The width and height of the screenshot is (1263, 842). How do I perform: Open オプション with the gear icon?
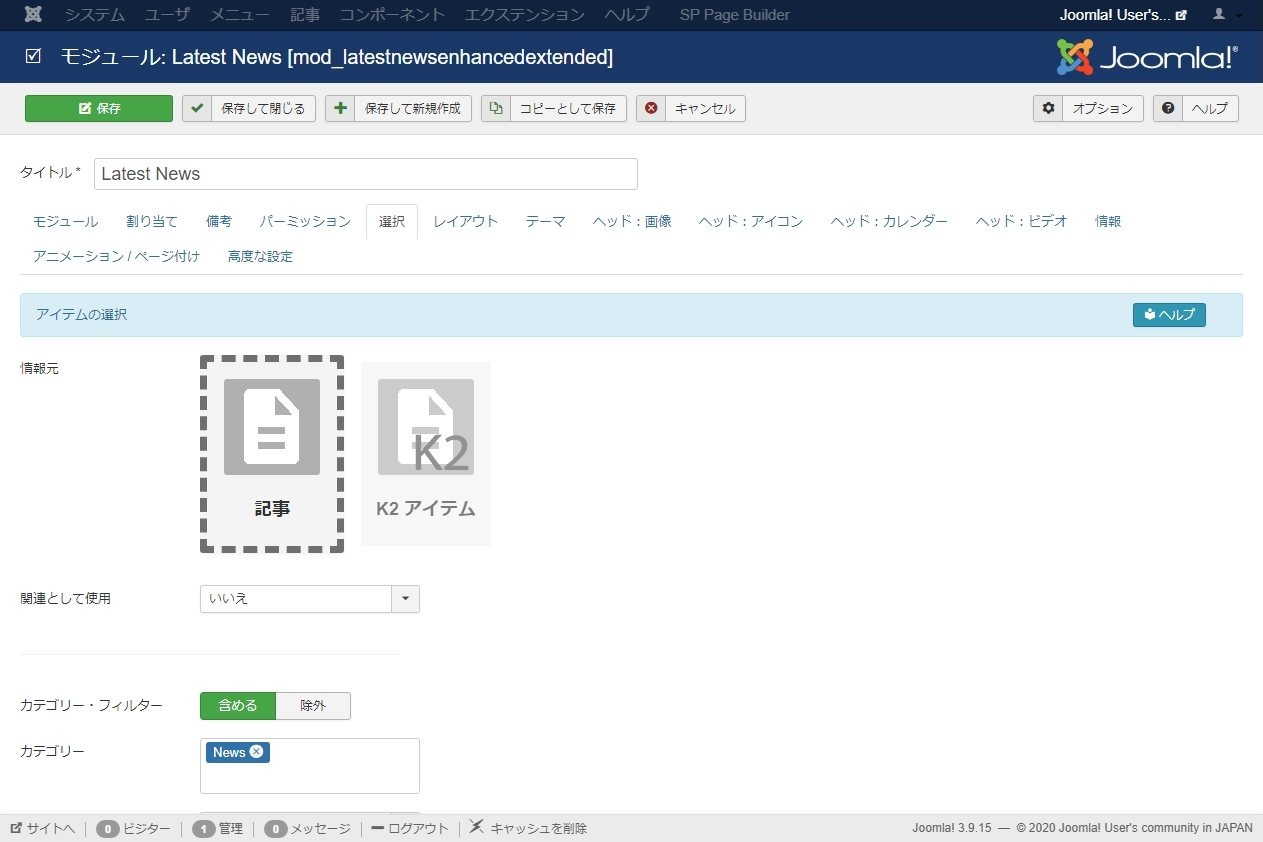pyautogui.click(x=1088, y=108)
